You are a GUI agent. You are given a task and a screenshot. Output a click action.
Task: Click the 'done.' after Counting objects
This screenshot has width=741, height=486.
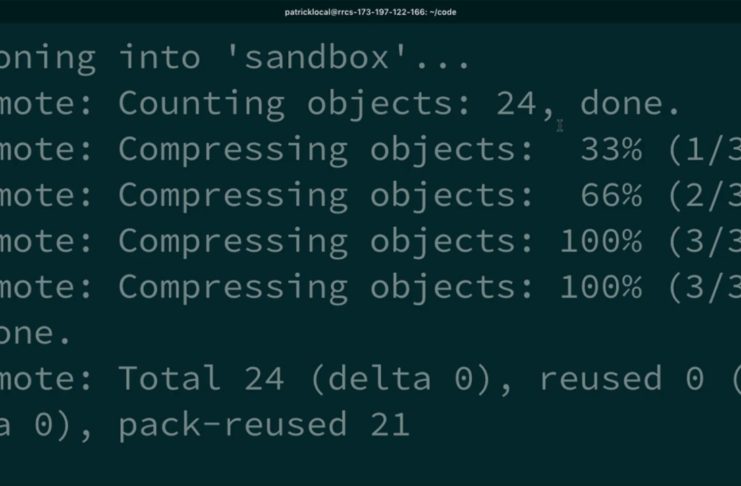point(630,103)
